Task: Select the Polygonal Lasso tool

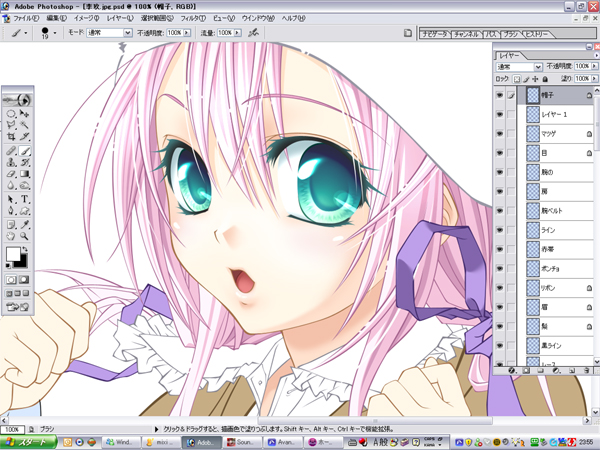Action: point(11,125)
